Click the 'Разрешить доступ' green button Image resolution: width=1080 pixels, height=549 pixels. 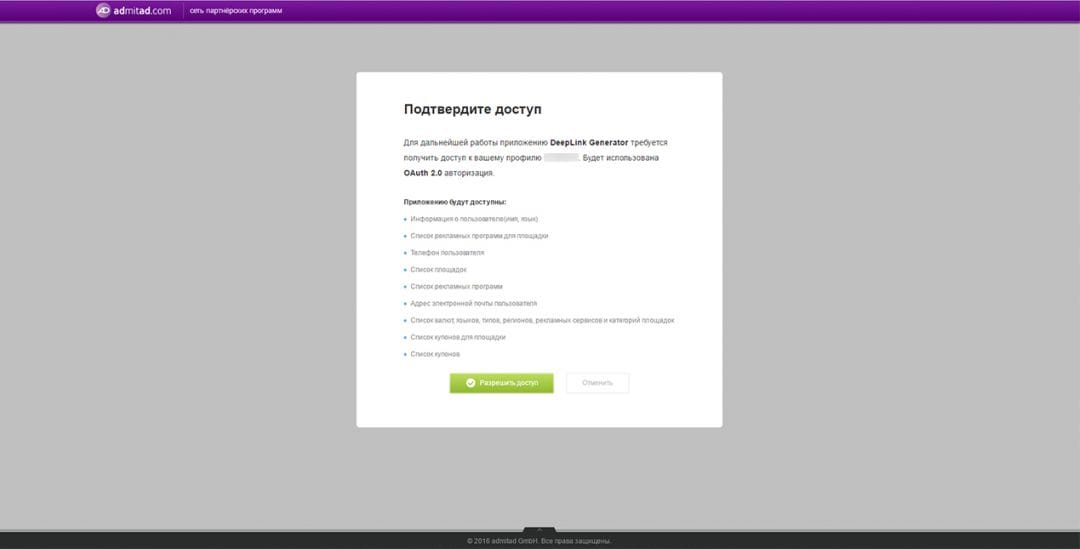(x=501, y=383)
